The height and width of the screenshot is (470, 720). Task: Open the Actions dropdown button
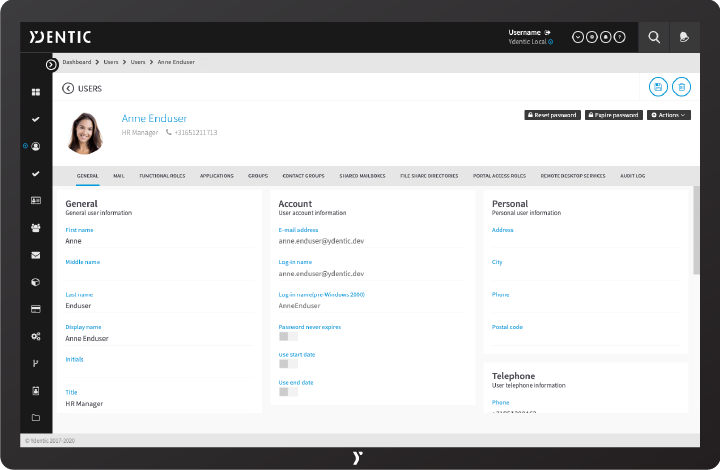coord(669,115)
